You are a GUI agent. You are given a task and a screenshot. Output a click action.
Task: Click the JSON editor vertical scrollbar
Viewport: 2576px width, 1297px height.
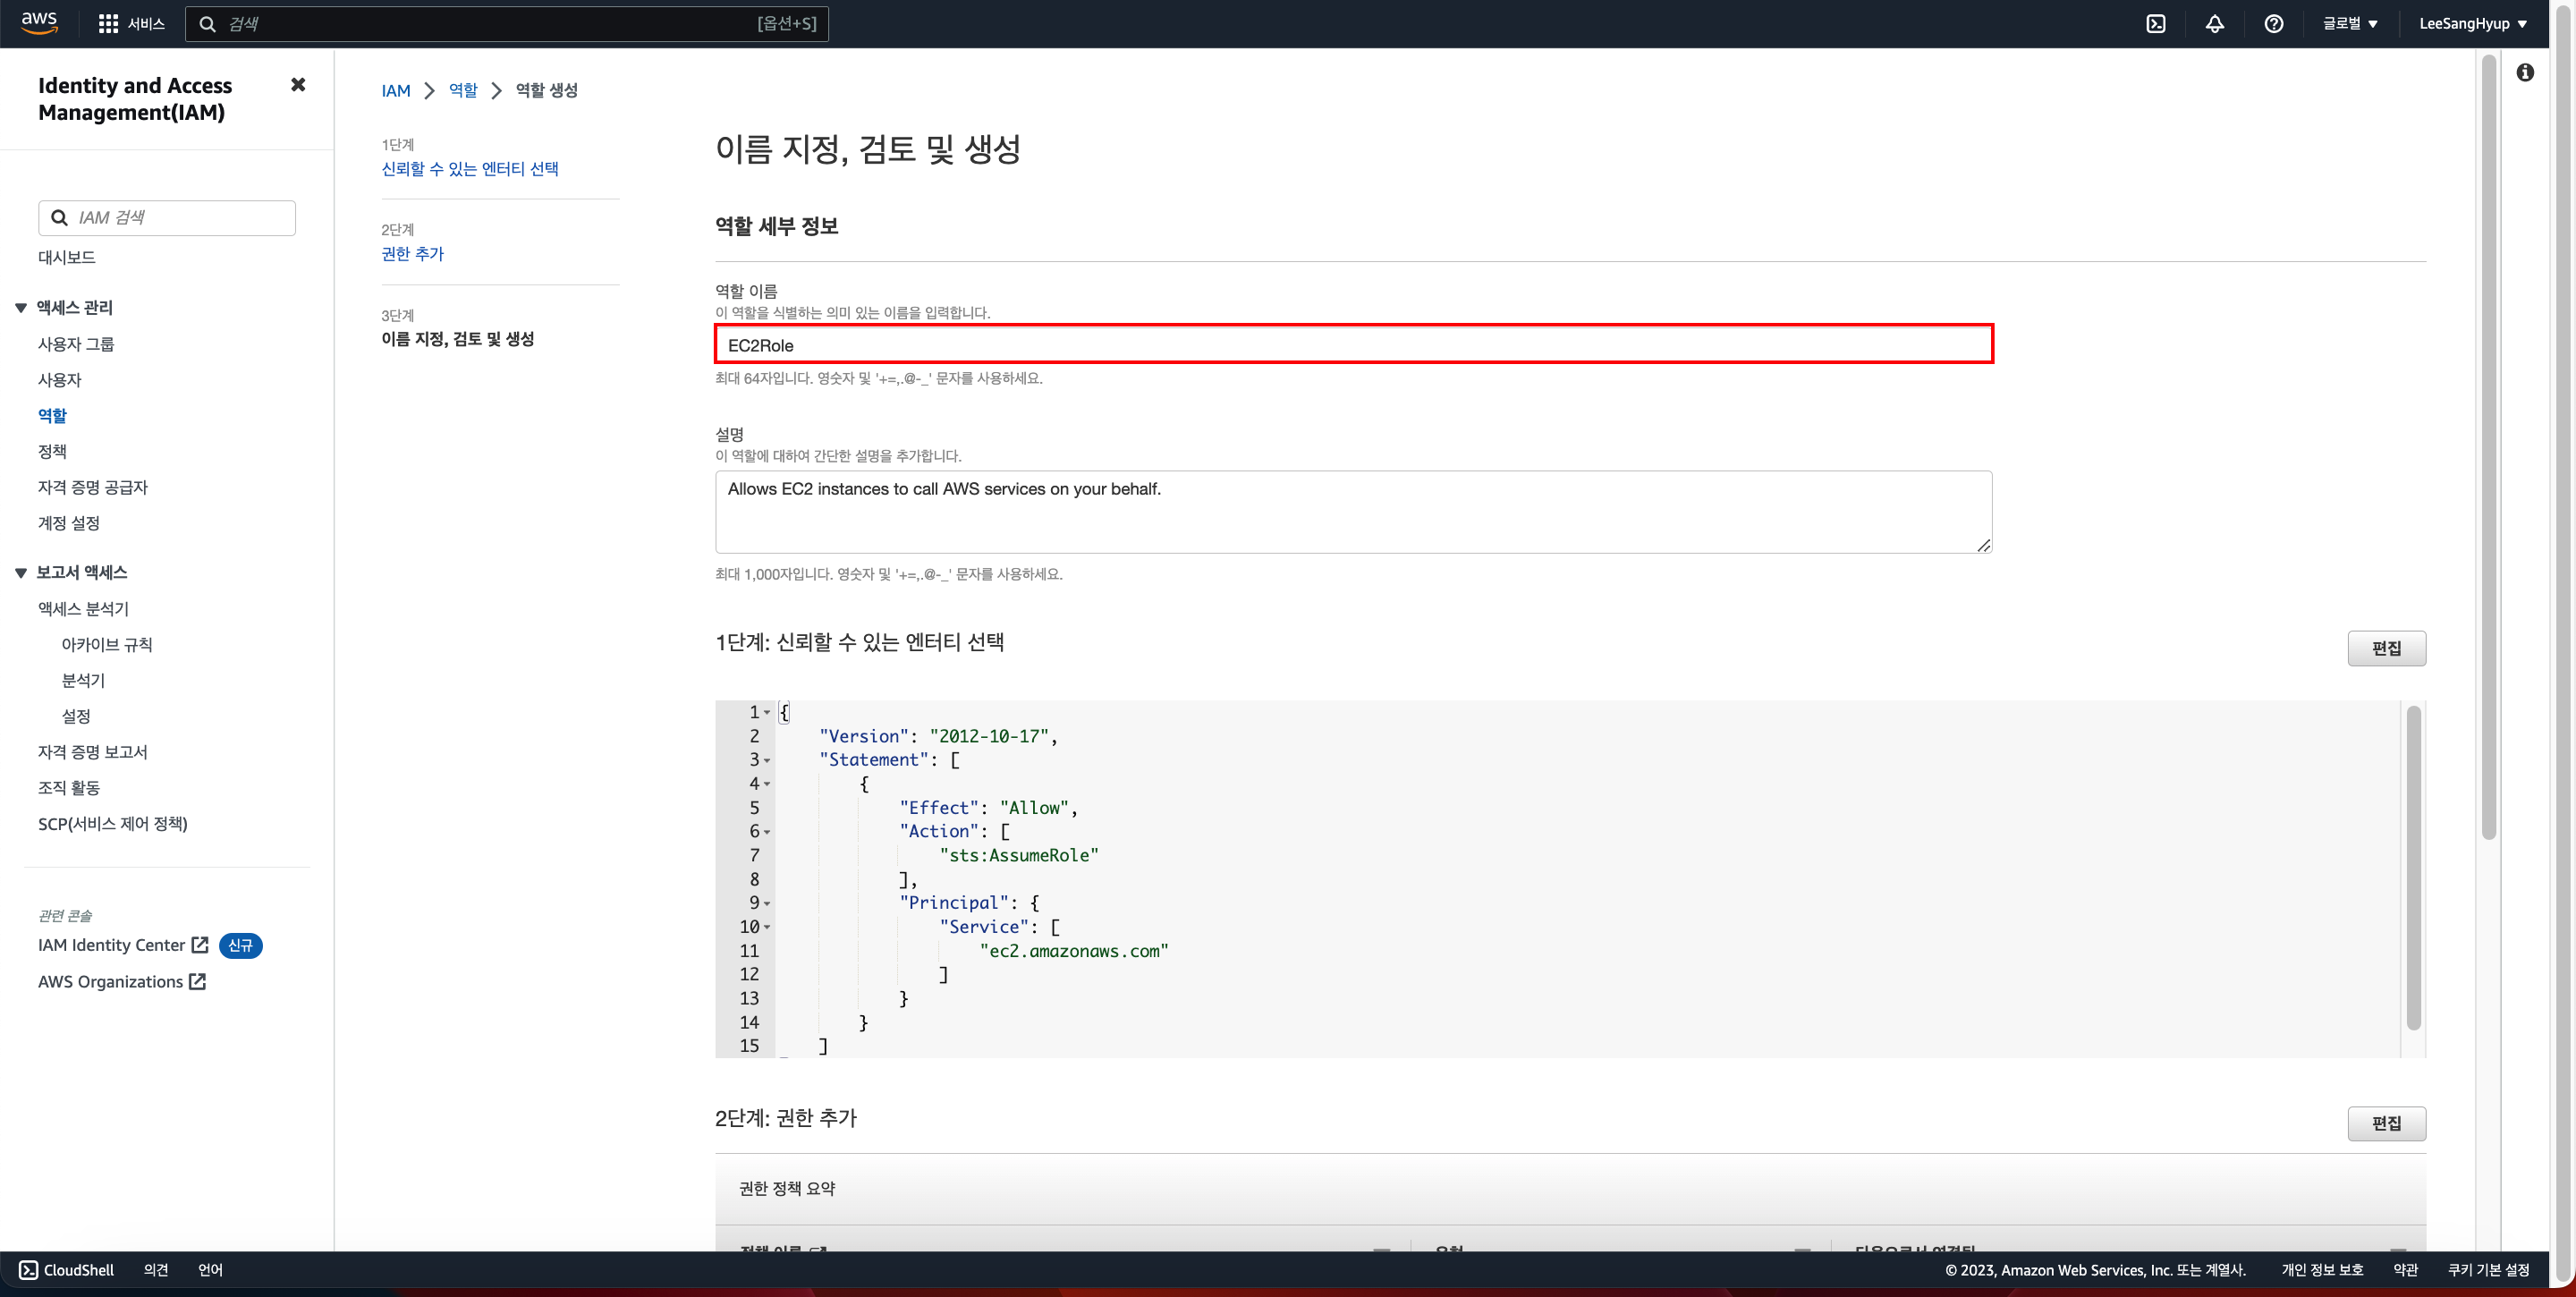coord(2412,868)
